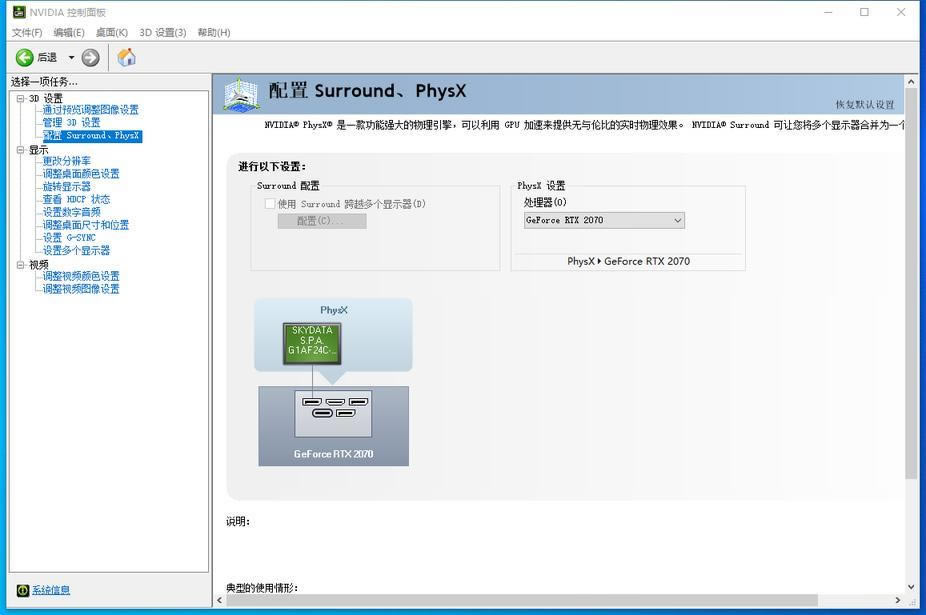Click the vertical scrollbar up arrow
Image resolution: width=926 pixels, height=615 pixels.
coord(911,82)
